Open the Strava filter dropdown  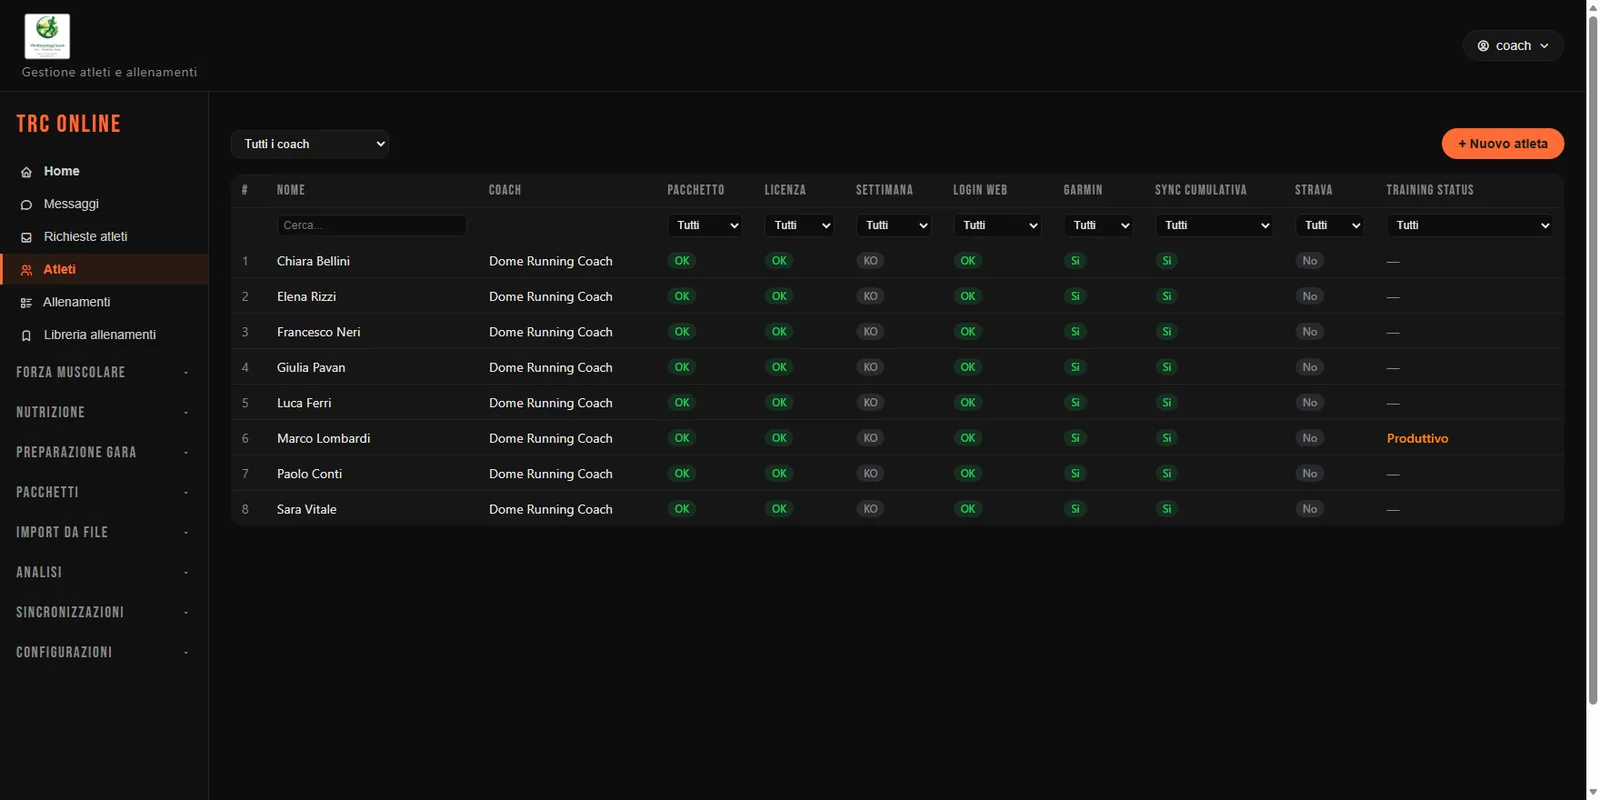pyautogui.click(x=1330, y=225)
